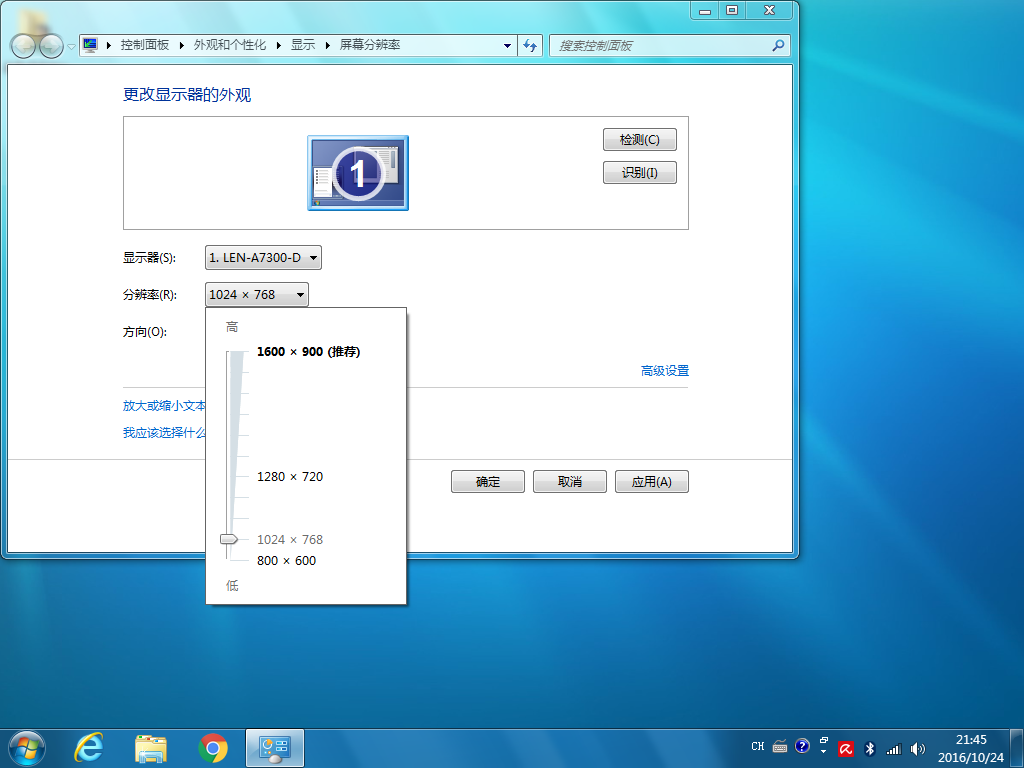Open the red Avira tray icon
The height and width of the screenshot is (768, 1024).
846,749
